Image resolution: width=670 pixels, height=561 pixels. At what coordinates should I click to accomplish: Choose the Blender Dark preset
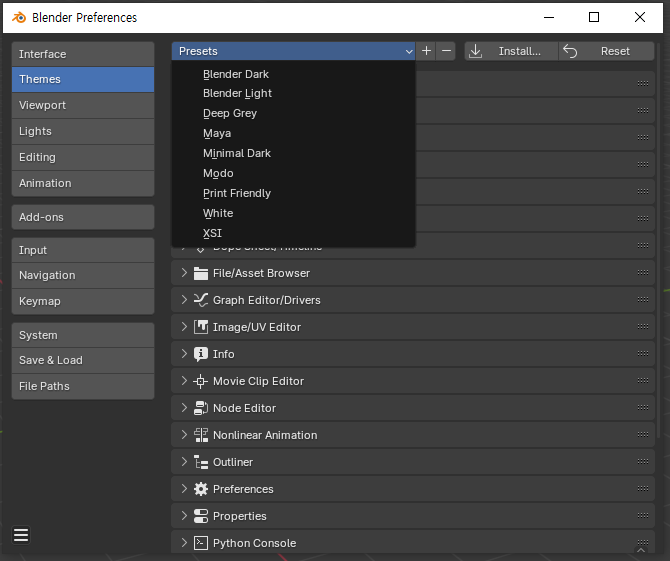coord(294,74)
